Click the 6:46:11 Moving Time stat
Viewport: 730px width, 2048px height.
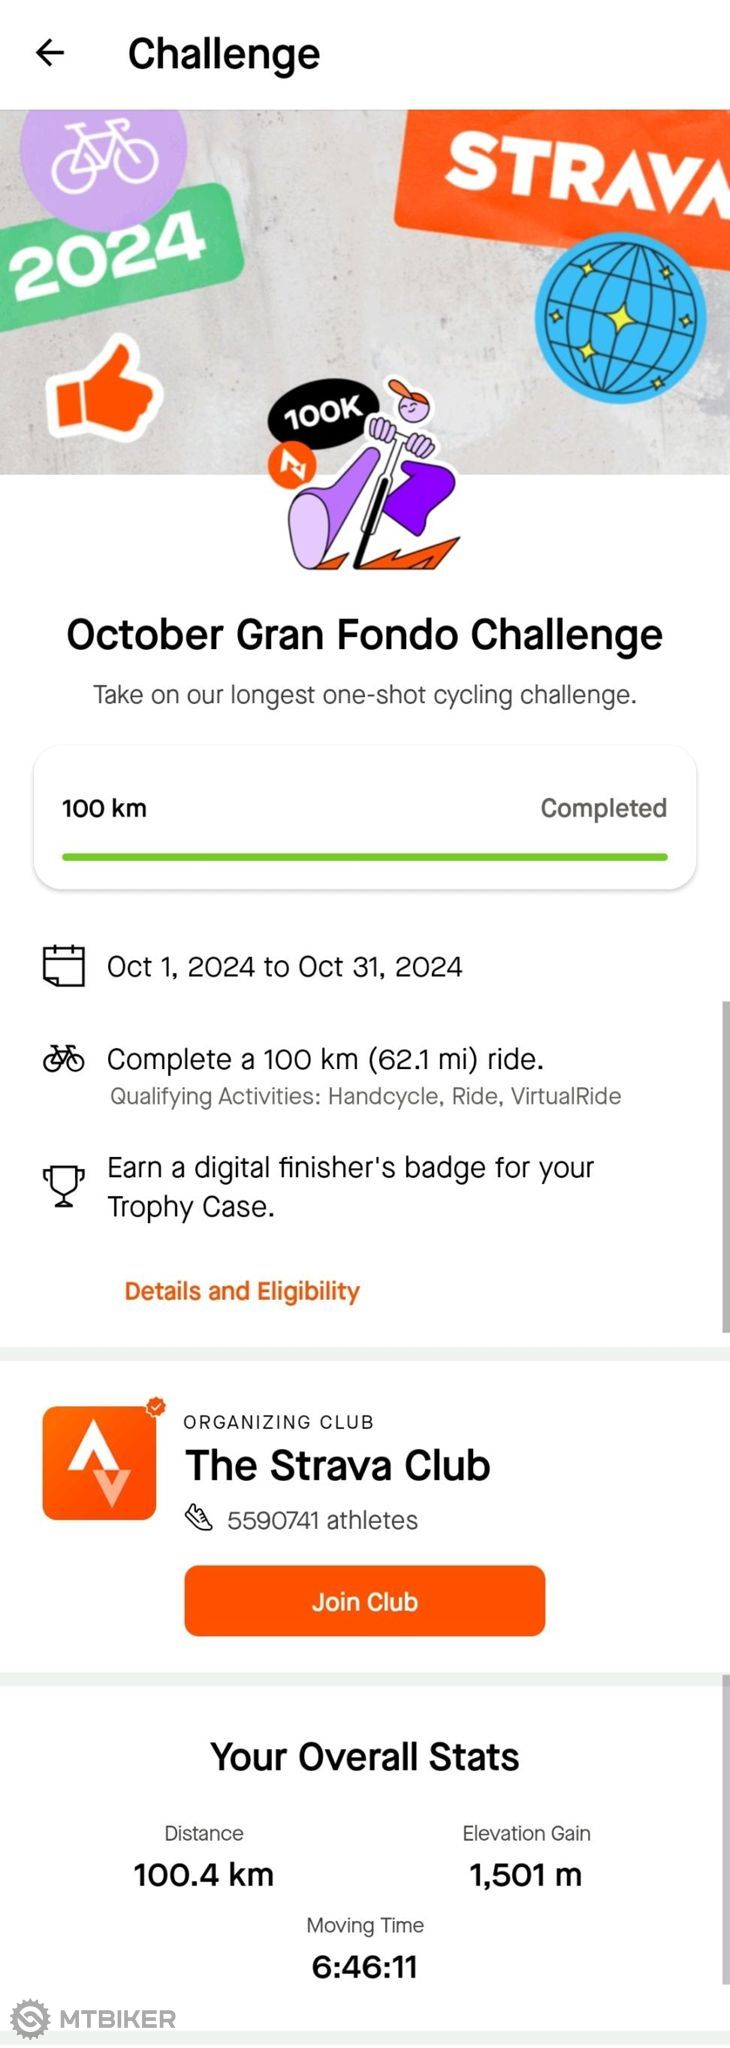(x=364, y=1966)
